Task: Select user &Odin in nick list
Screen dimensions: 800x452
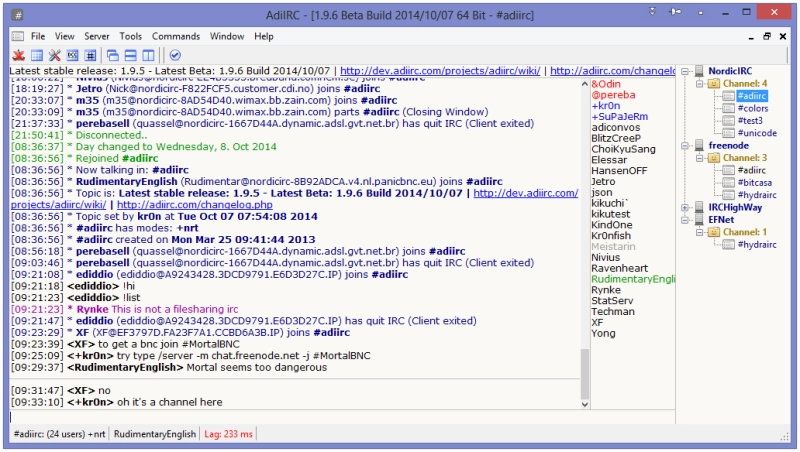Action: (x=606, y=84)
